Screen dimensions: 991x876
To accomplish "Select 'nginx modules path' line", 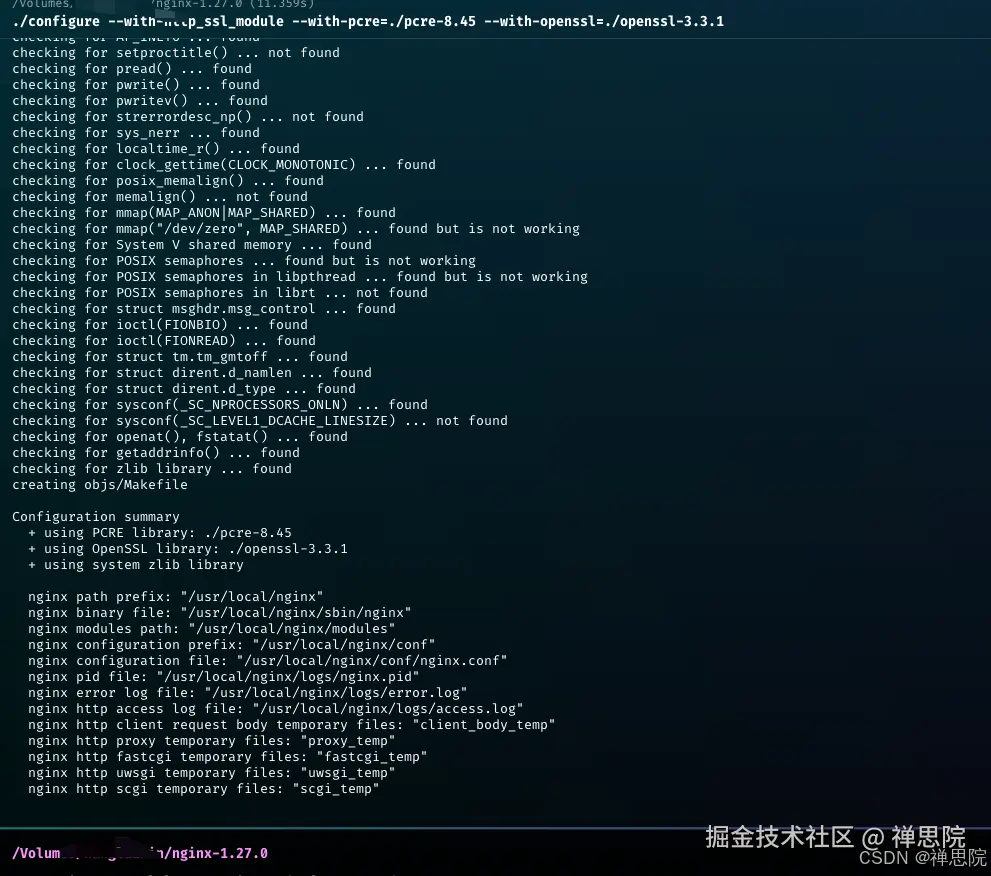I will coord(212,629).
